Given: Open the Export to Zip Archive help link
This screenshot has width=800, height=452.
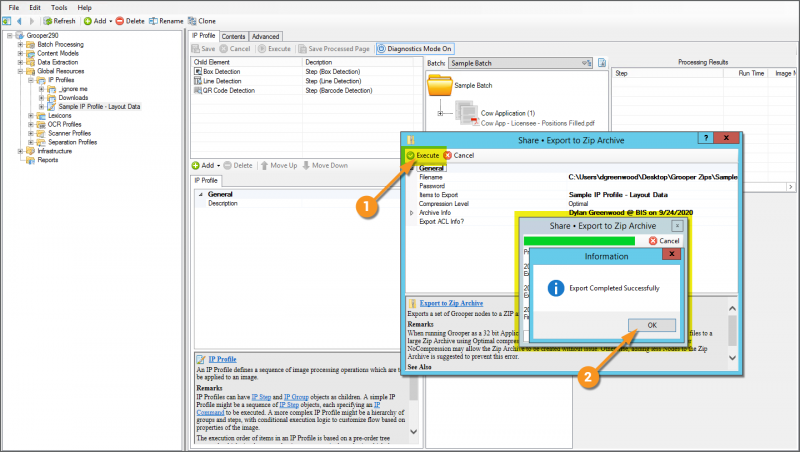Looking at the screenshot, I should pos(452,303).
